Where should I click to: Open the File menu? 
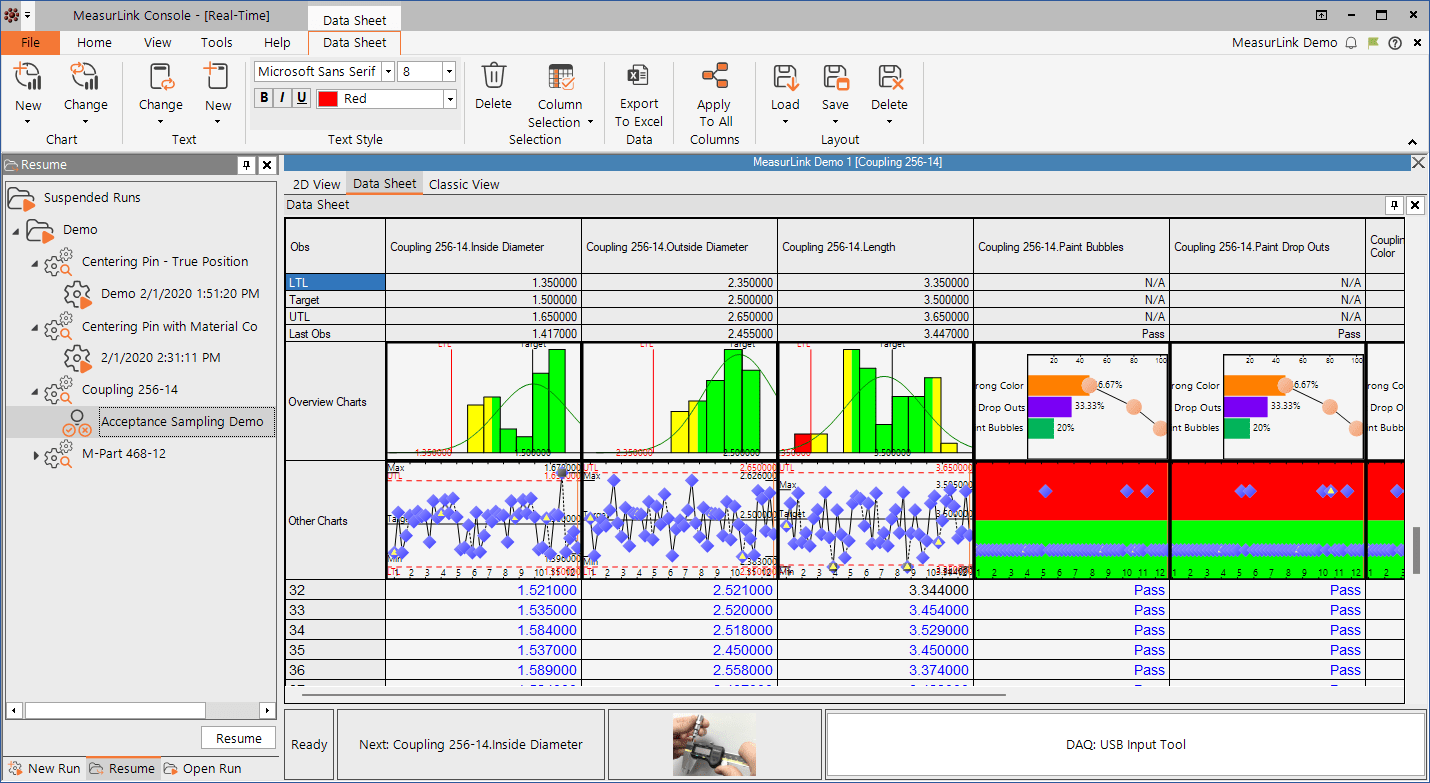pos(30,43)
